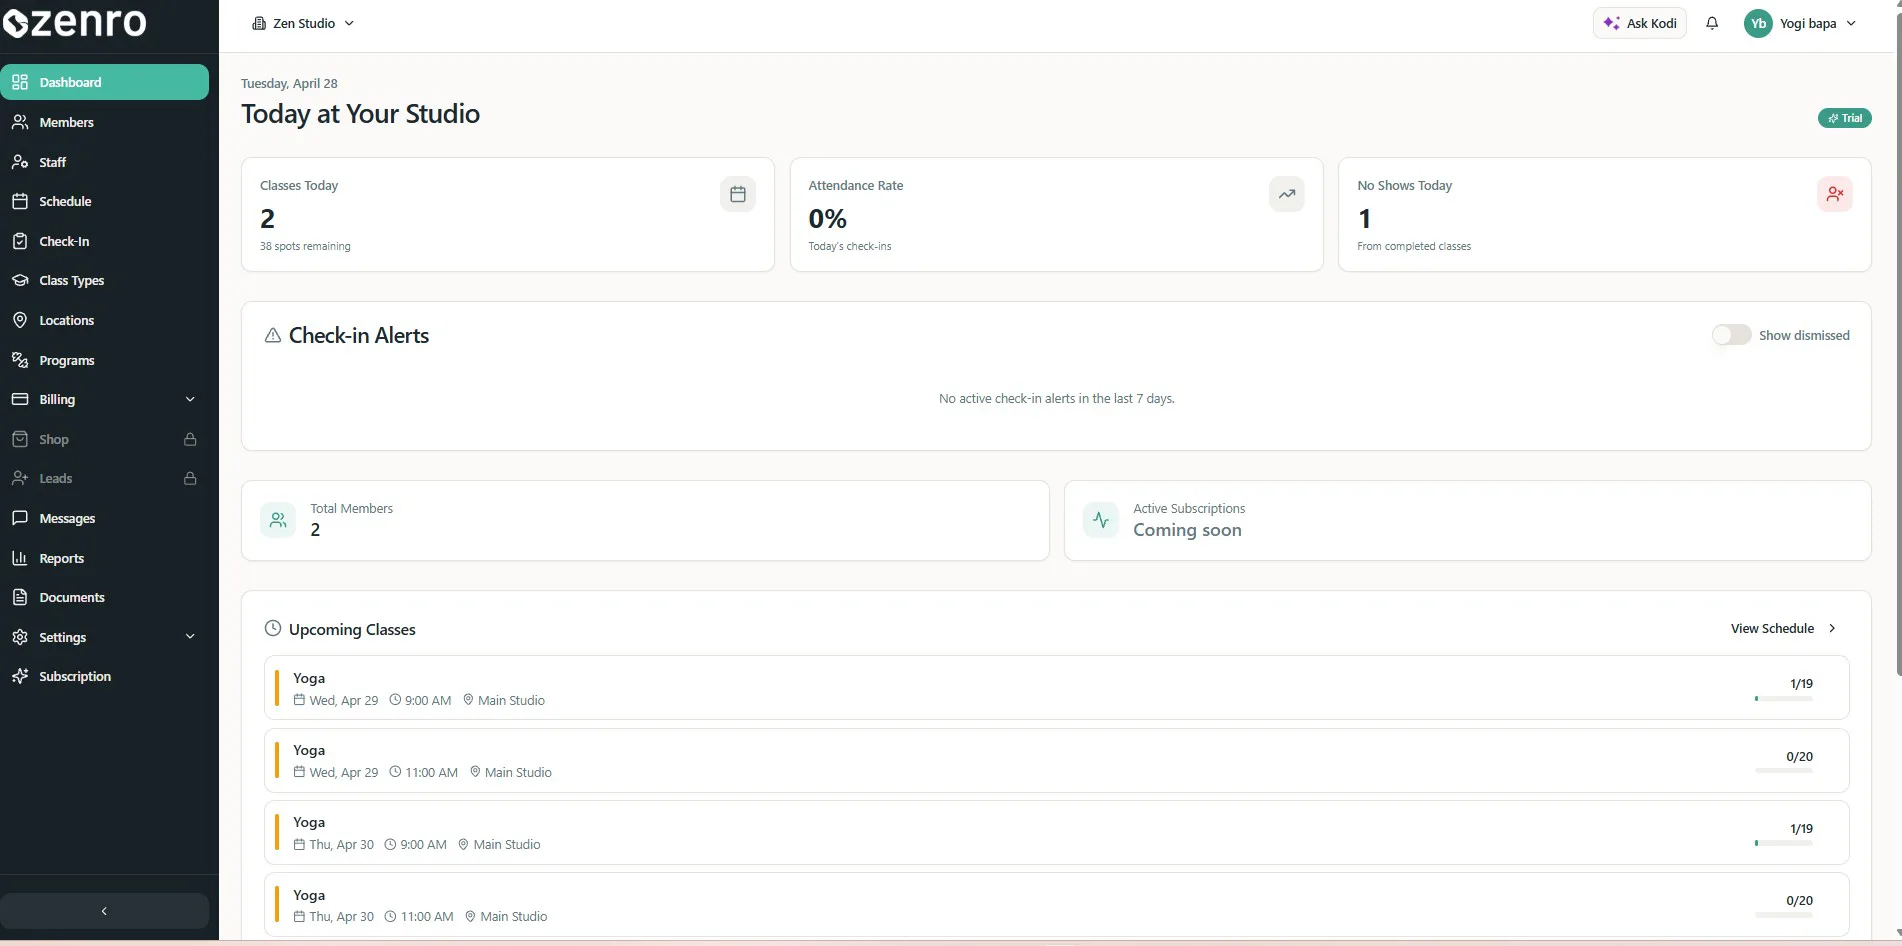Viewport: 1902px width, 946px height.
Task: Click the Zenro logo in the sidebar
Action: click(x=75, y=21)
